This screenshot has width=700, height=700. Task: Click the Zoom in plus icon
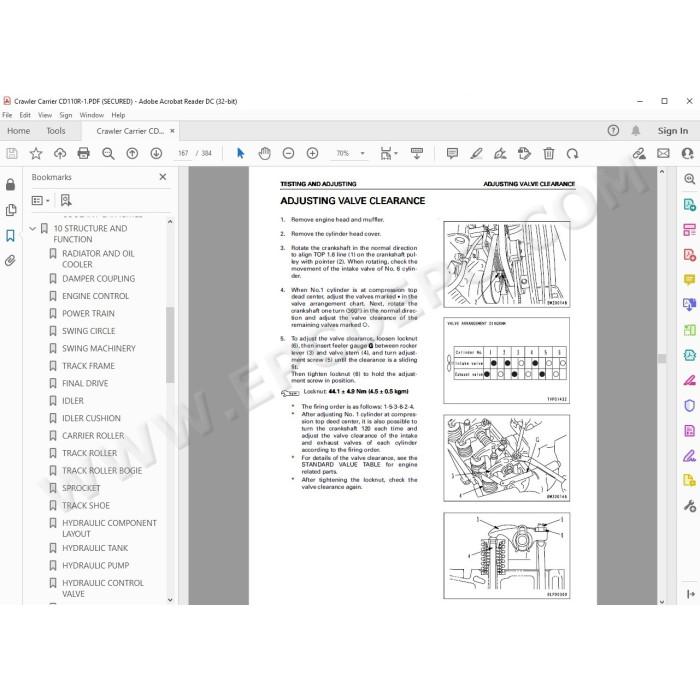pyautogui.click(x=312, y=154)
